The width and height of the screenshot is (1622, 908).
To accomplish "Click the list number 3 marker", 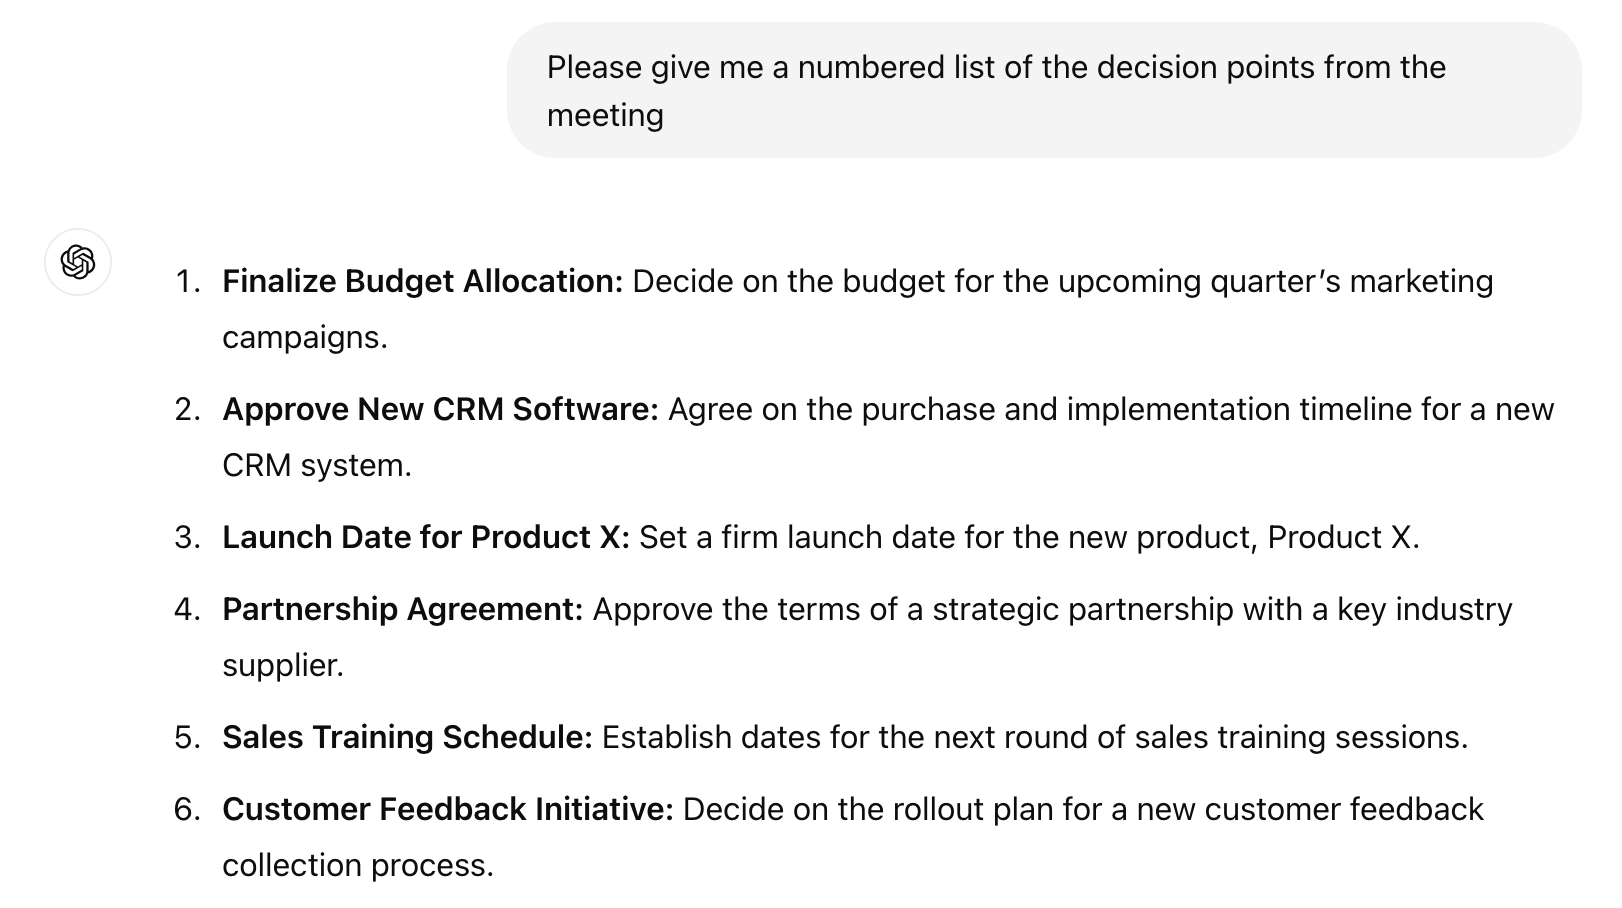I will [x=187, y=538].
